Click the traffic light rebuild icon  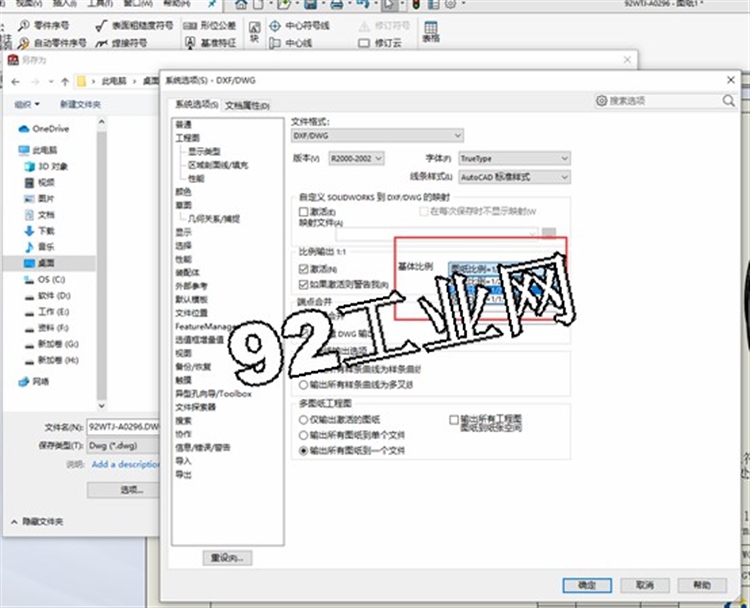click(416, 4)
